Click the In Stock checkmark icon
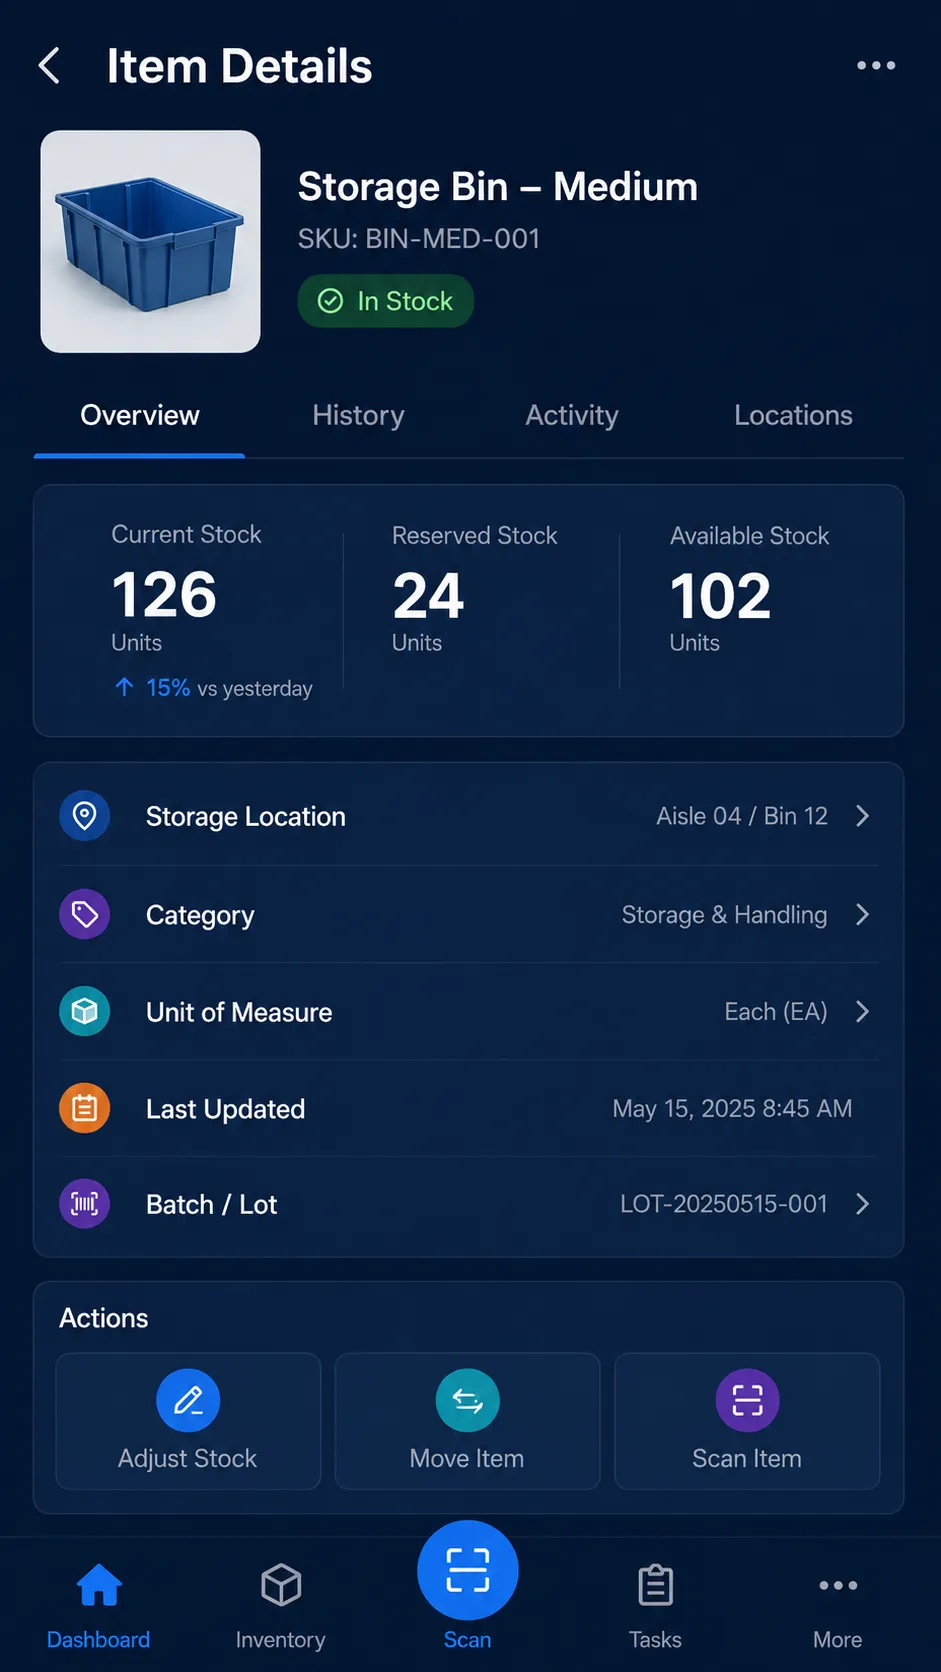941x1672 pixels. tap(330, 301)
